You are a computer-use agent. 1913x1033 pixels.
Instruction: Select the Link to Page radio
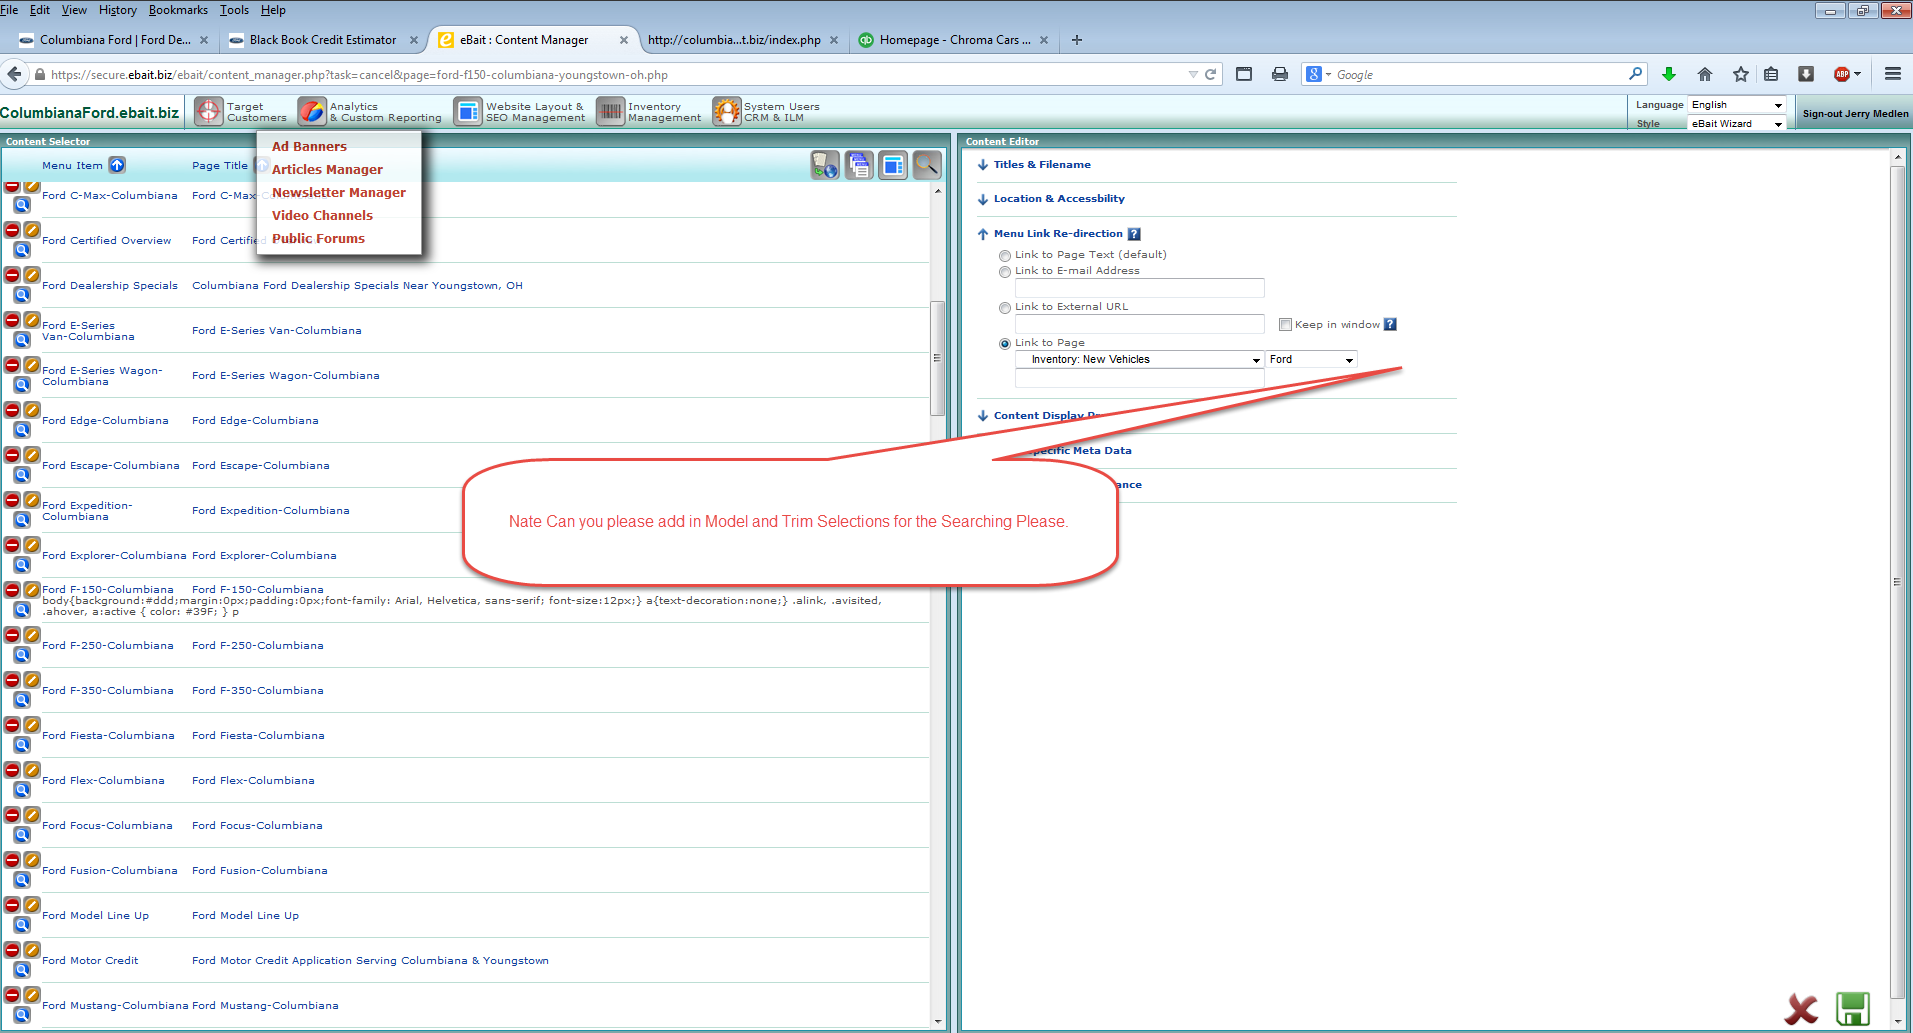(1005, 344)
